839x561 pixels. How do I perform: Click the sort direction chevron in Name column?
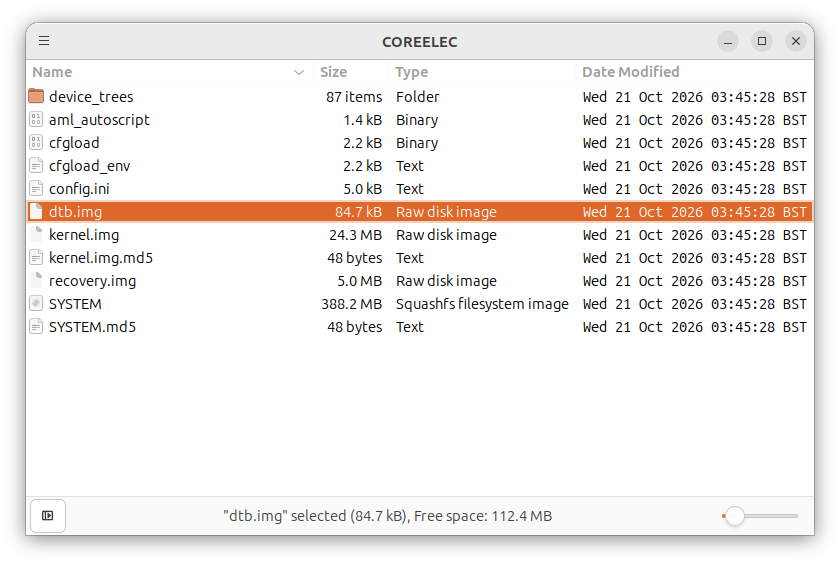tap(299, 72)
